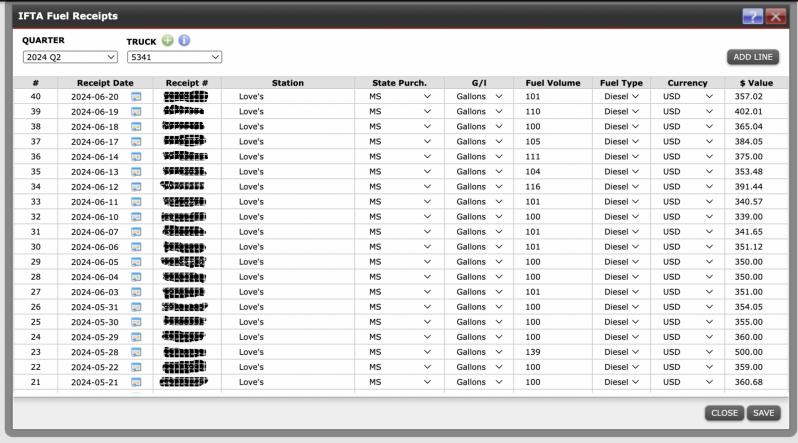Open calendar icon for receipt 2024-05-29
798x443 pixels.
(136, 337)
